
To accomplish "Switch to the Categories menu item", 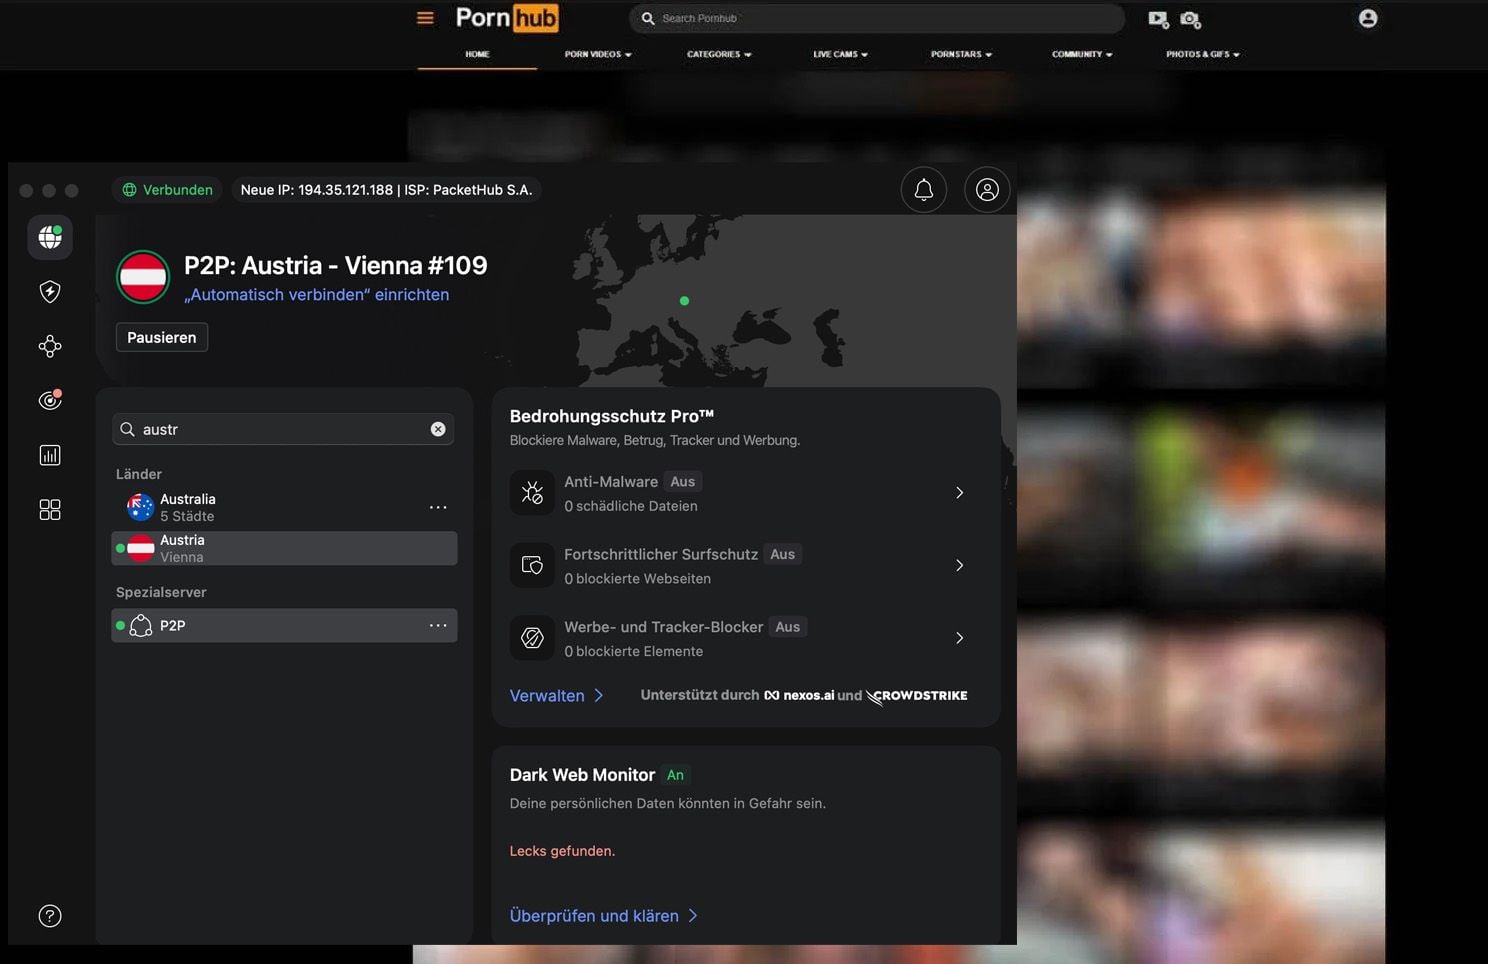I will [x=718, y=54].
